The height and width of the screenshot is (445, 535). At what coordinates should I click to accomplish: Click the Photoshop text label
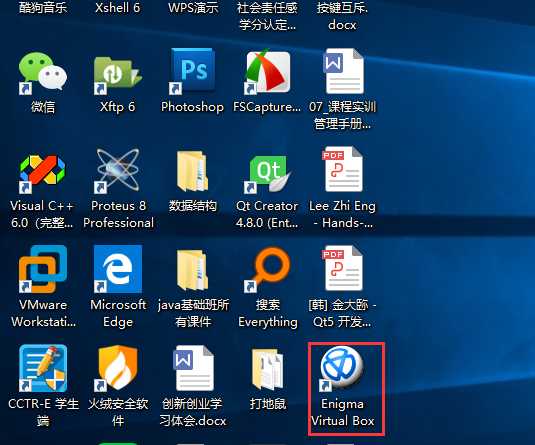point(192,107)
